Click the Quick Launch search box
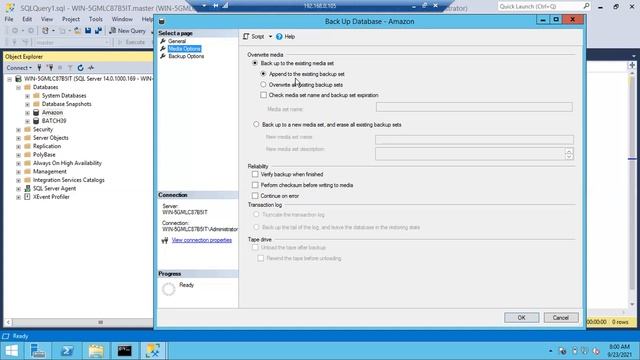Screen dimensions: 640x360 click(x=544, y=7)
